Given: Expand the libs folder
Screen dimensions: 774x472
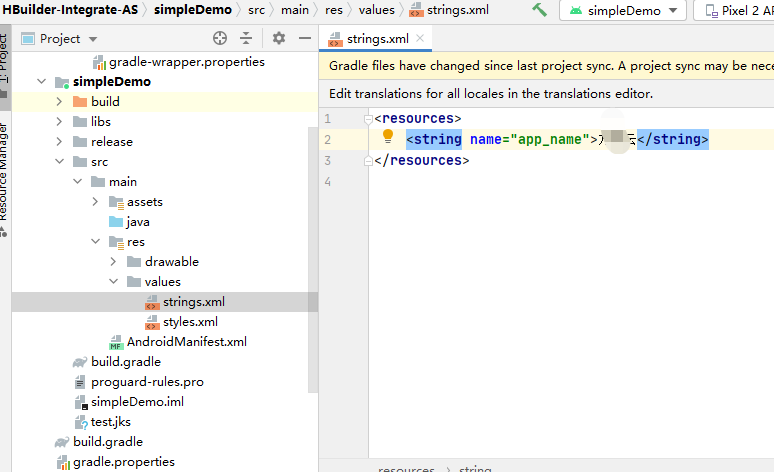Looking at the screenshot, I should 59,121.
